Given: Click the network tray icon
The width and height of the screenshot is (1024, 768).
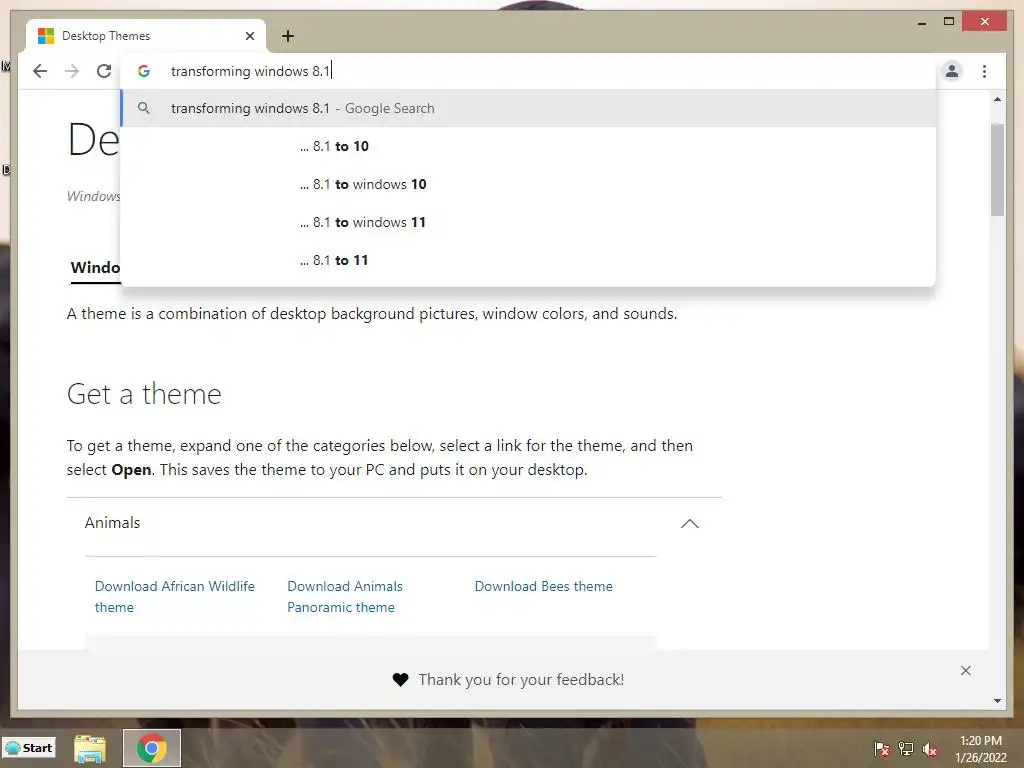Looking at the screenshot, I should click(906, 748).
